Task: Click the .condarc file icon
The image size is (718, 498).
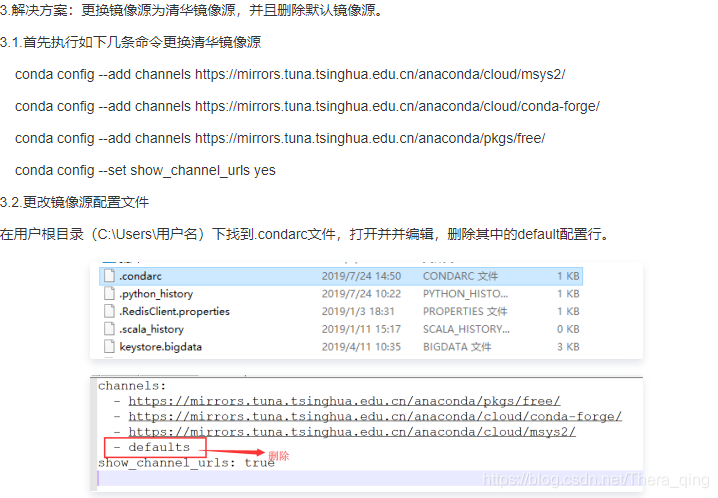Action: point(109,276)
